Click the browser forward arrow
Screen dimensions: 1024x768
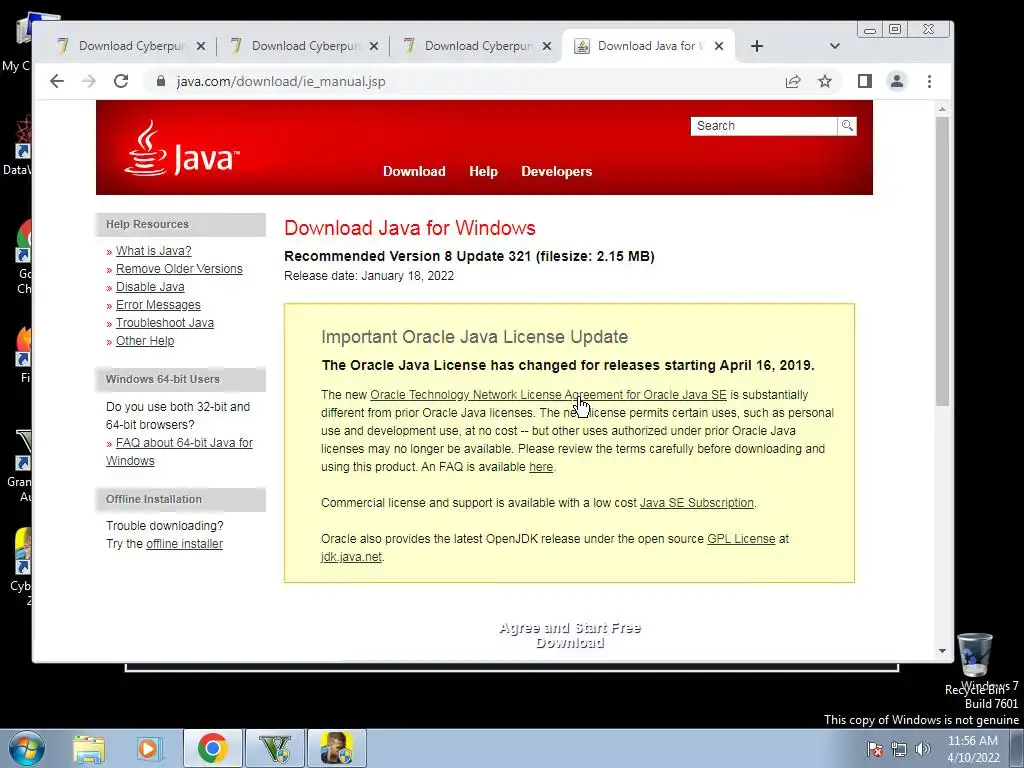click(x=89, y=82)
